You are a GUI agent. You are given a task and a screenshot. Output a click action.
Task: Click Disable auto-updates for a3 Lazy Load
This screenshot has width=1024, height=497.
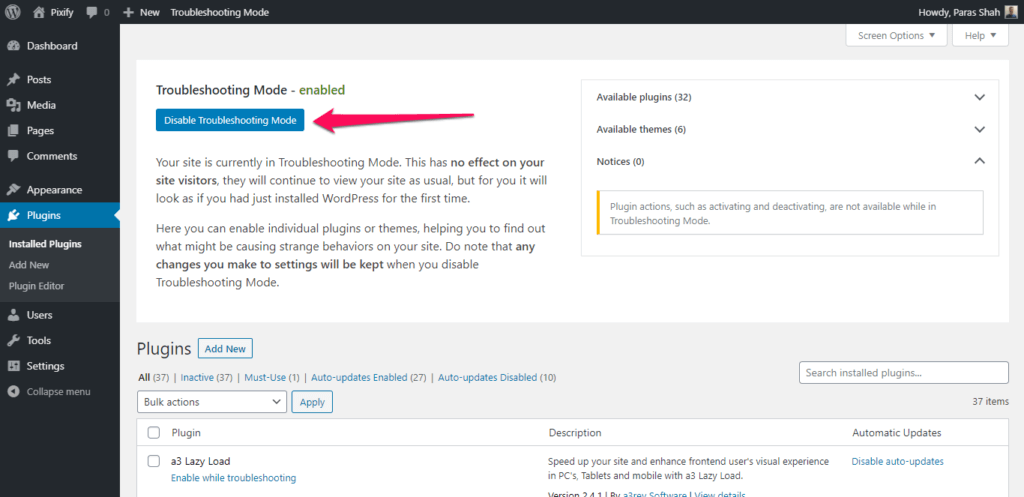click(x=897, y=461)
